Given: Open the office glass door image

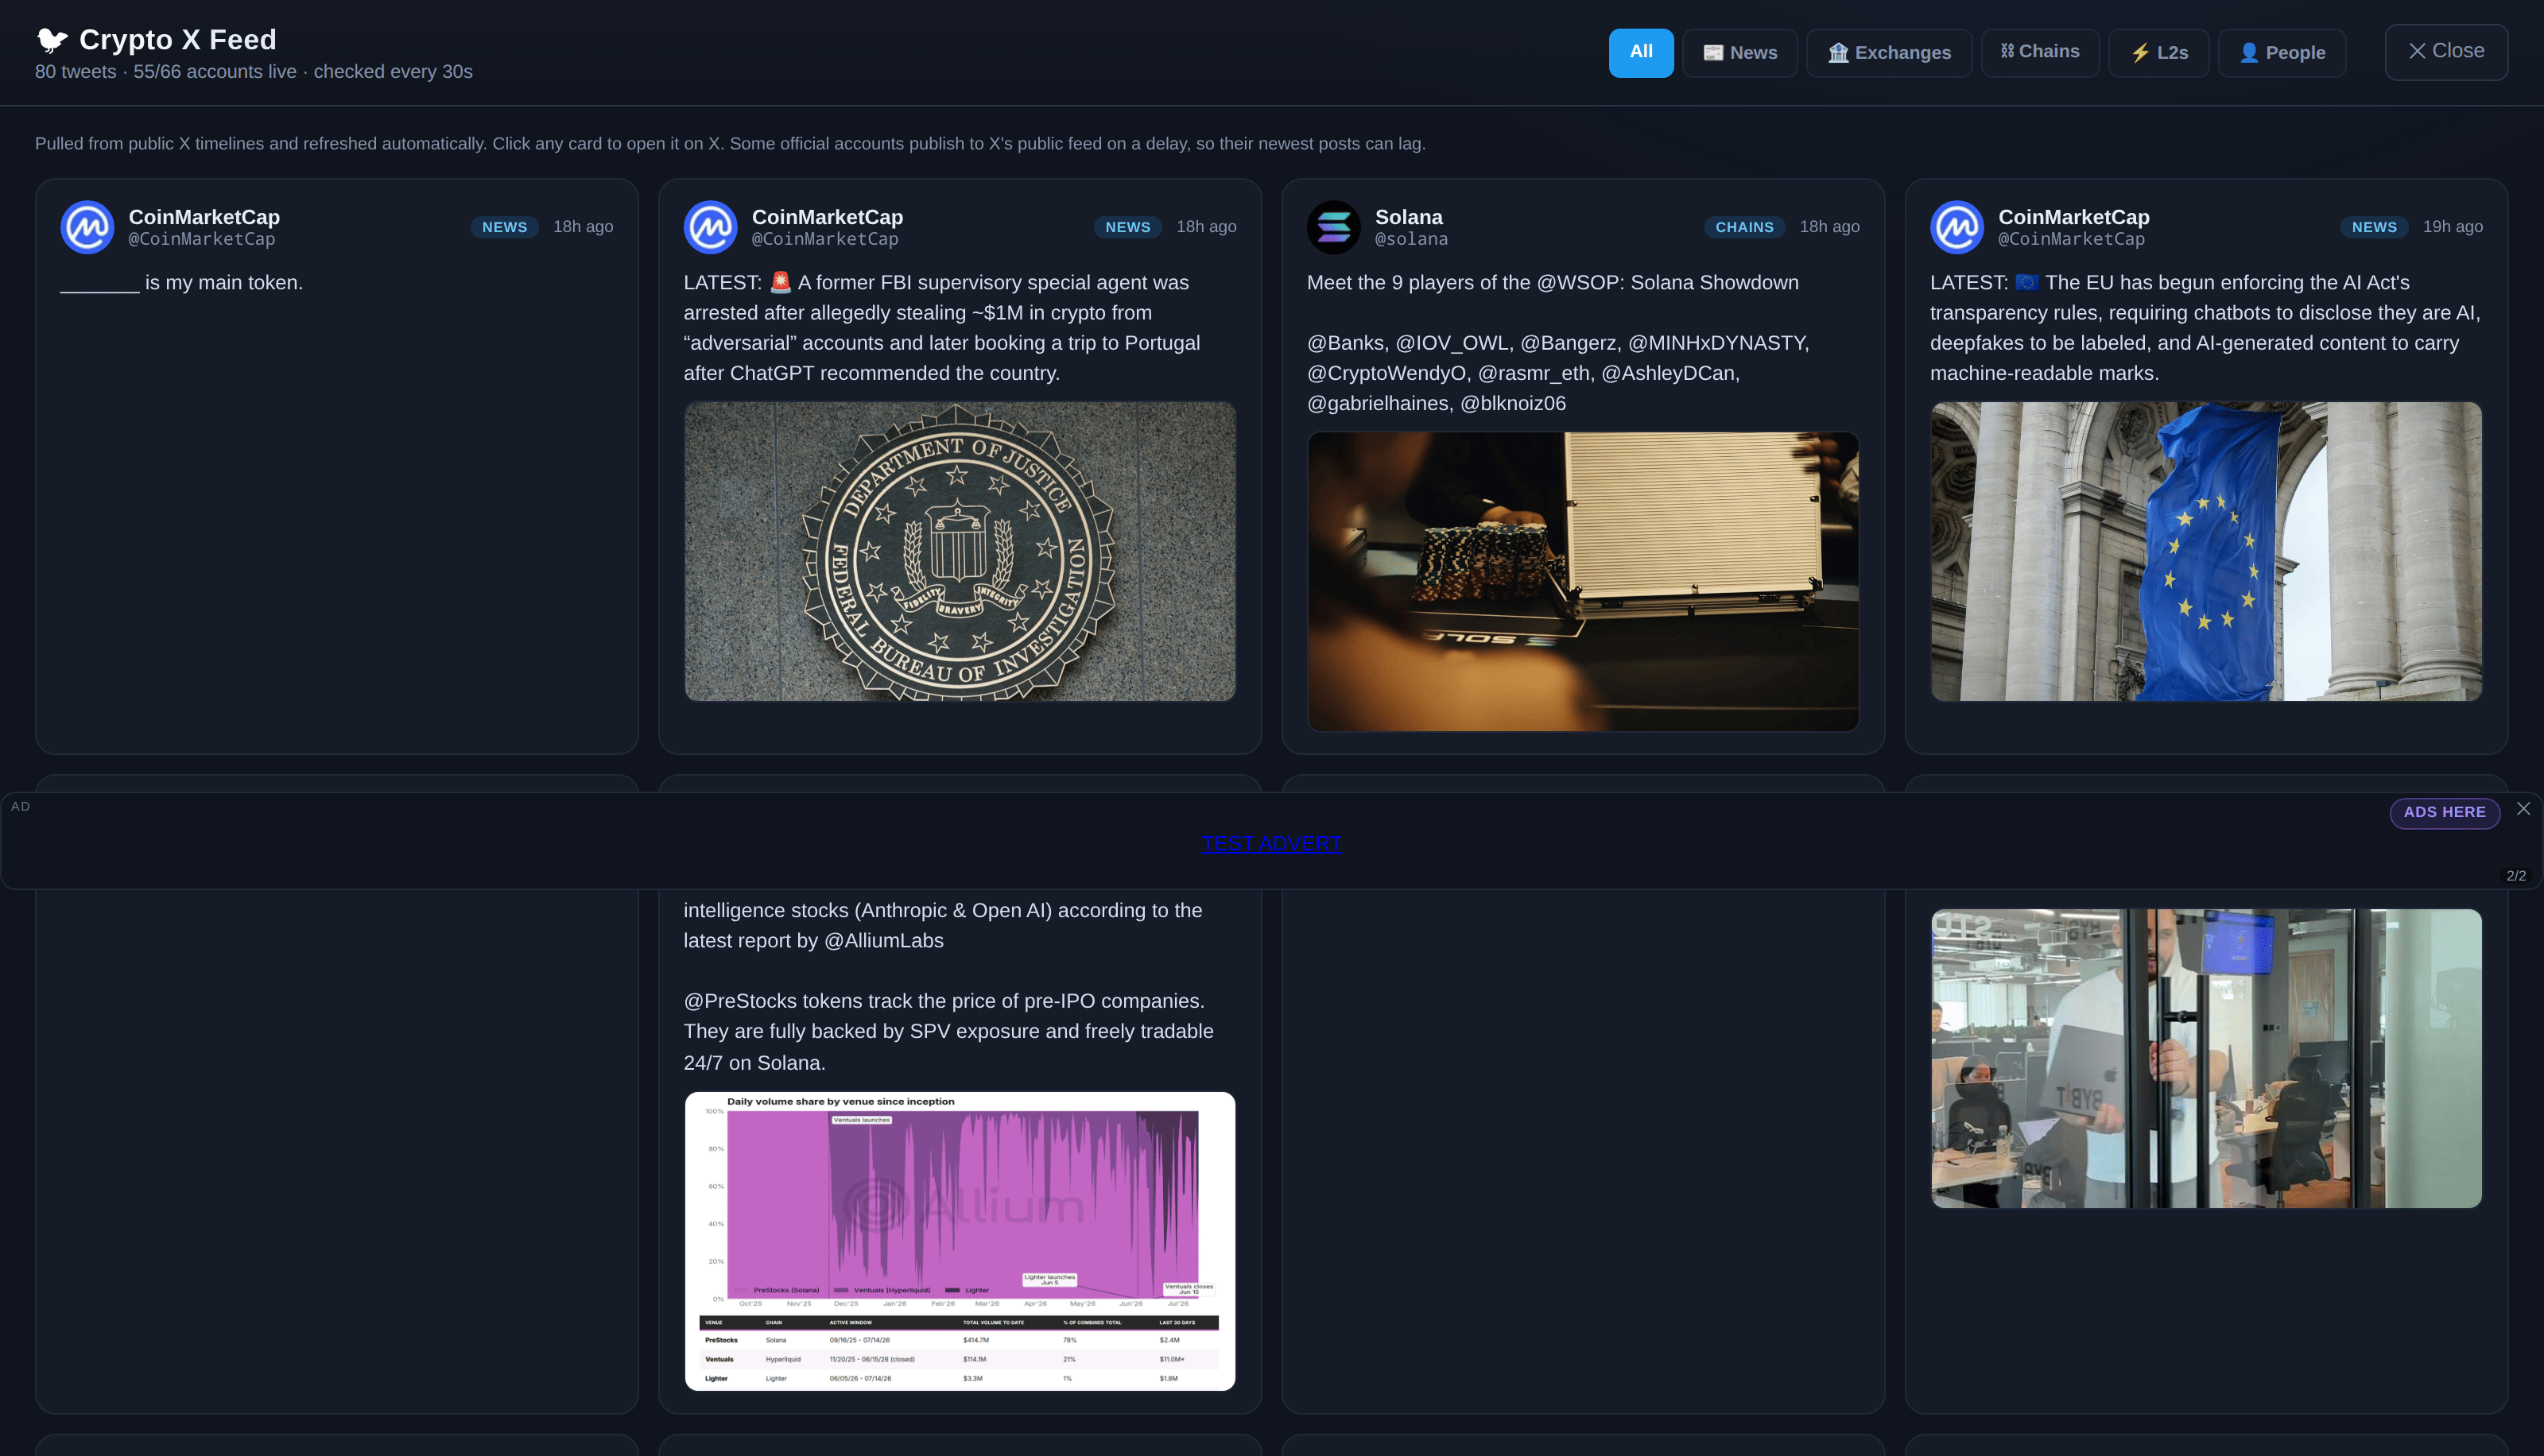Looking at the screenshot, I should point(2205,1058).
